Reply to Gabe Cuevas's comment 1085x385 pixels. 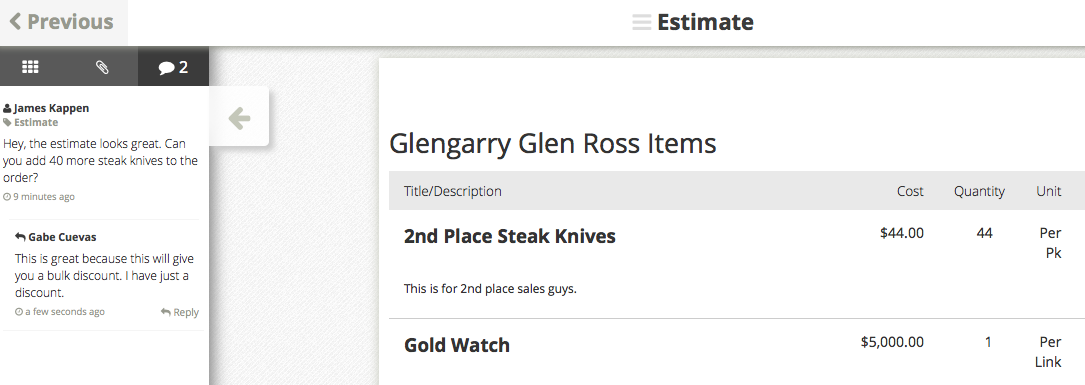180,312
